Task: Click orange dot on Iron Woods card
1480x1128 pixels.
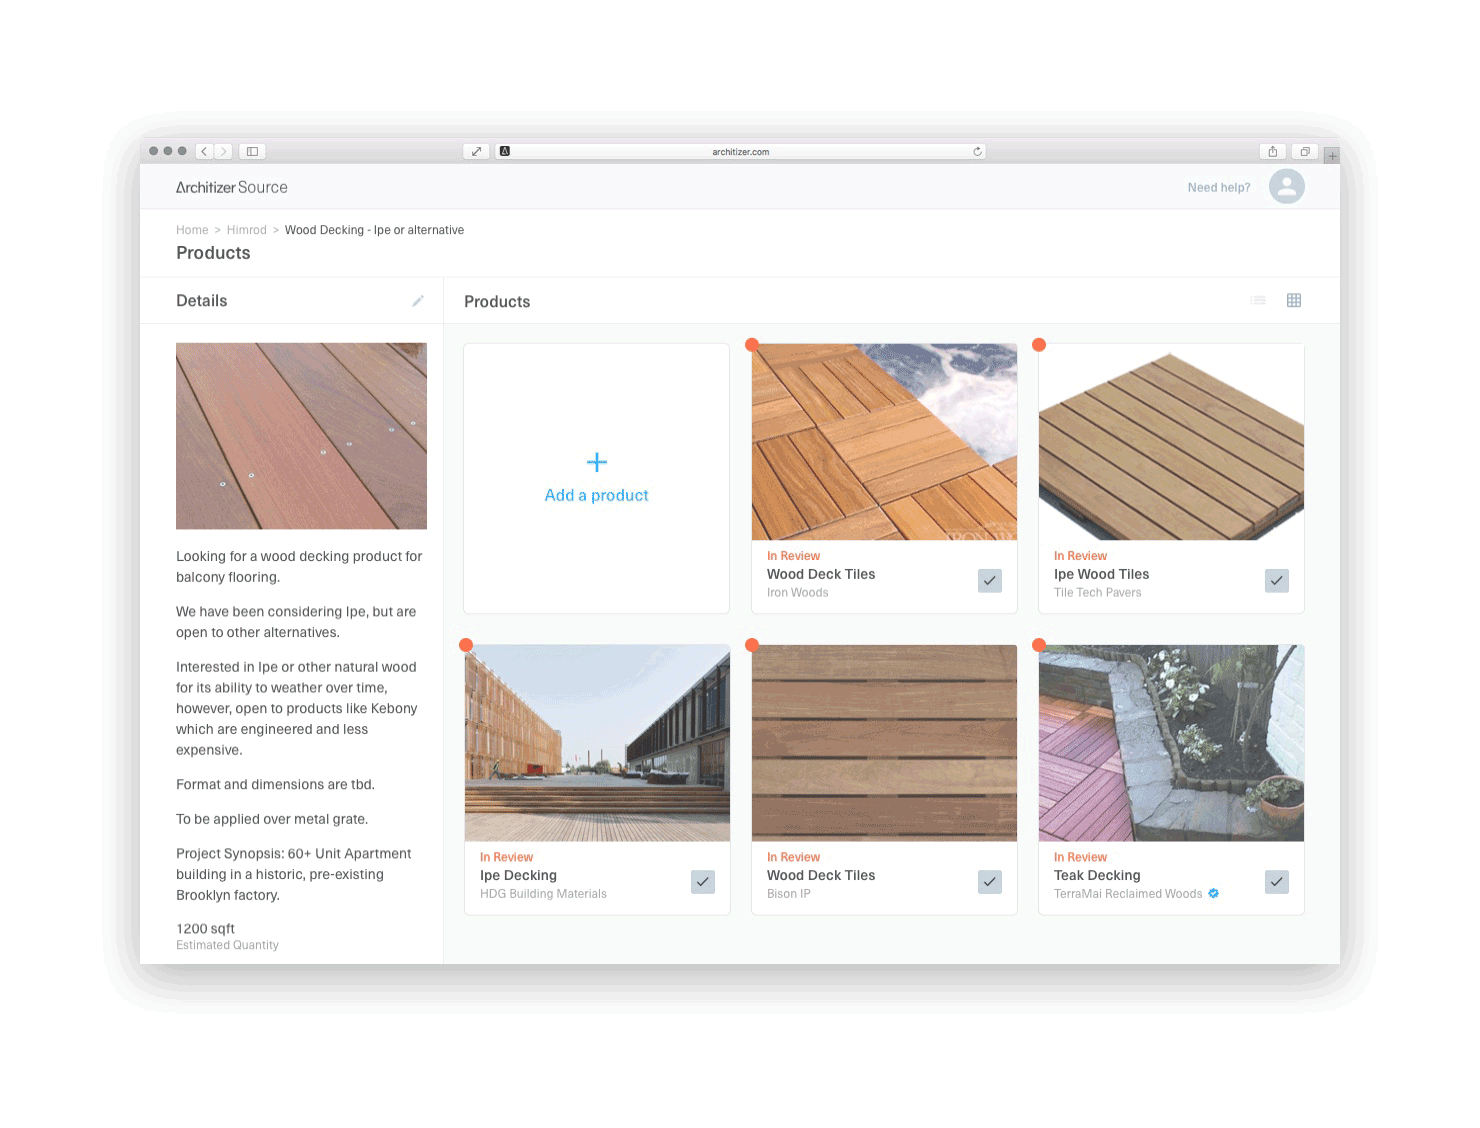Action: click(752, 344)
